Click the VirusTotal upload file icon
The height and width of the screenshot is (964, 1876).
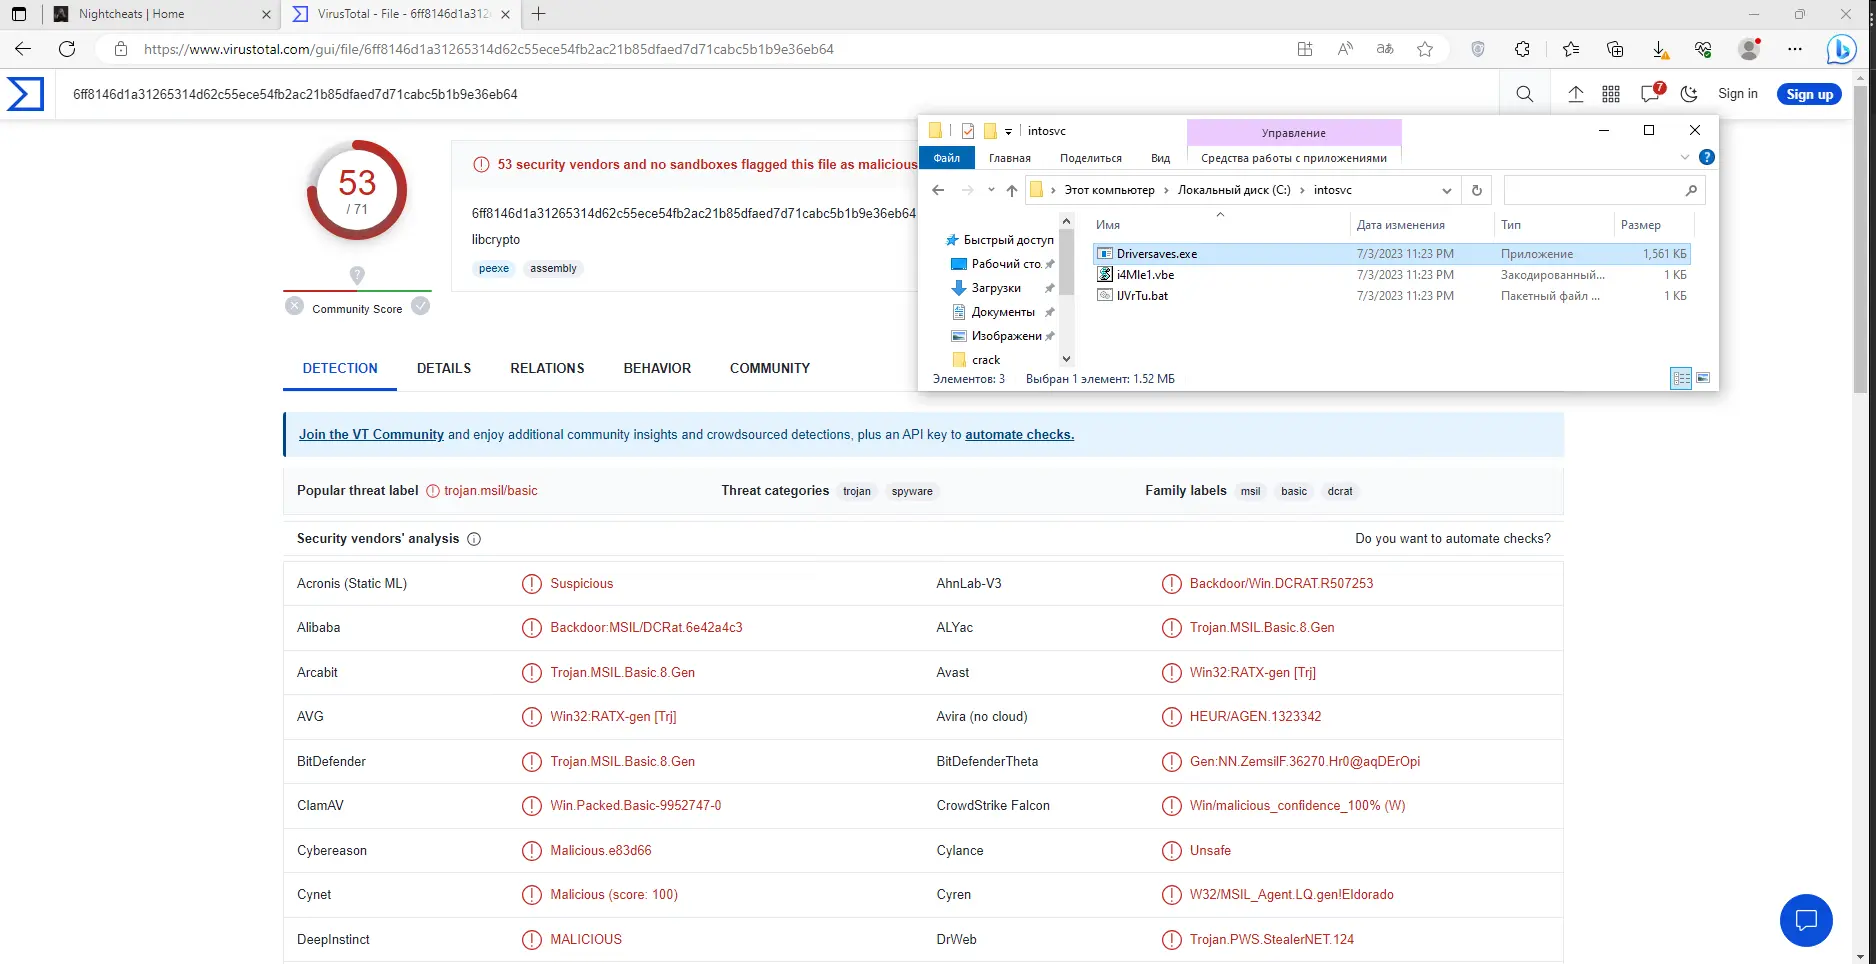[x=1575, y=94]
